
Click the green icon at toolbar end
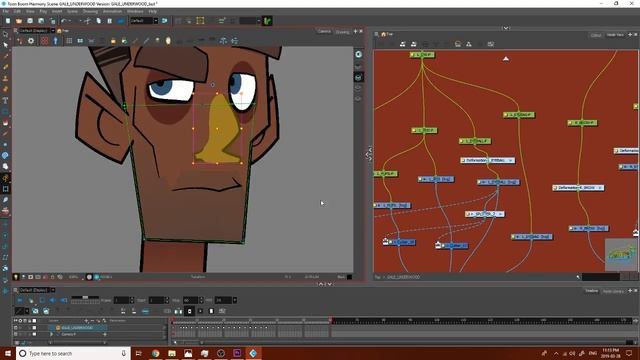(267, 21)
